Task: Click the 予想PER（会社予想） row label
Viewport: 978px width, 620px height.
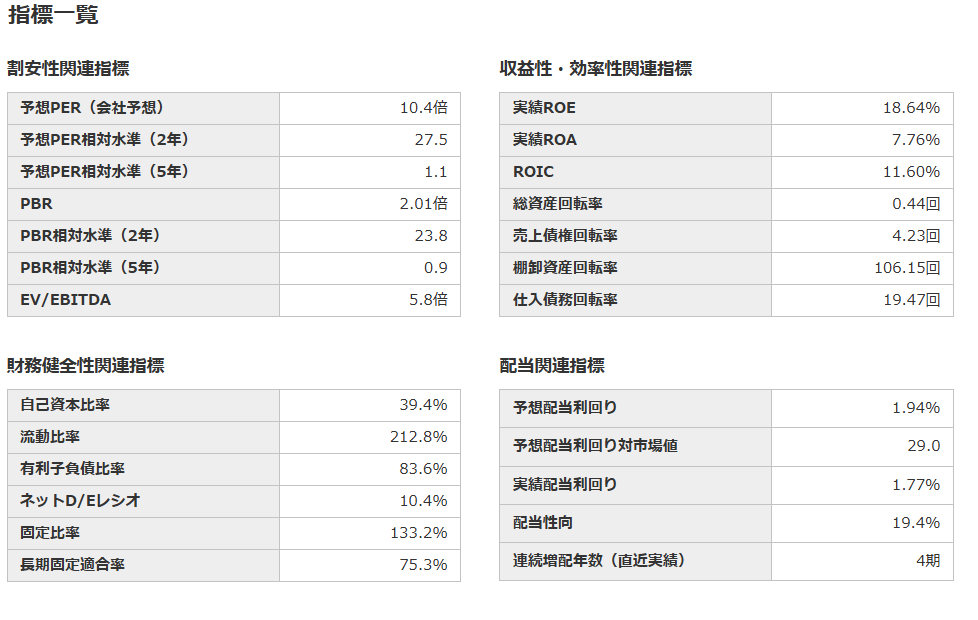Action: (92, 108)
